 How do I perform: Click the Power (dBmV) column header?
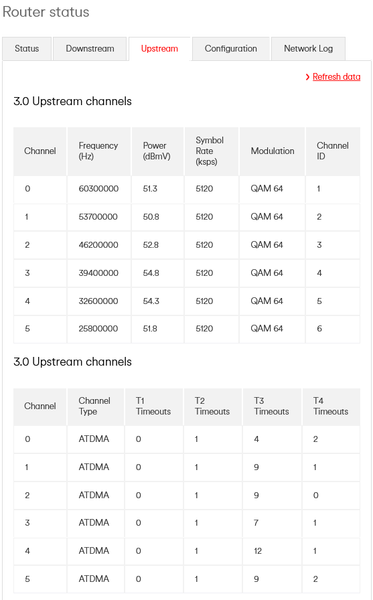pyautogui.click(x=158, y=151)
